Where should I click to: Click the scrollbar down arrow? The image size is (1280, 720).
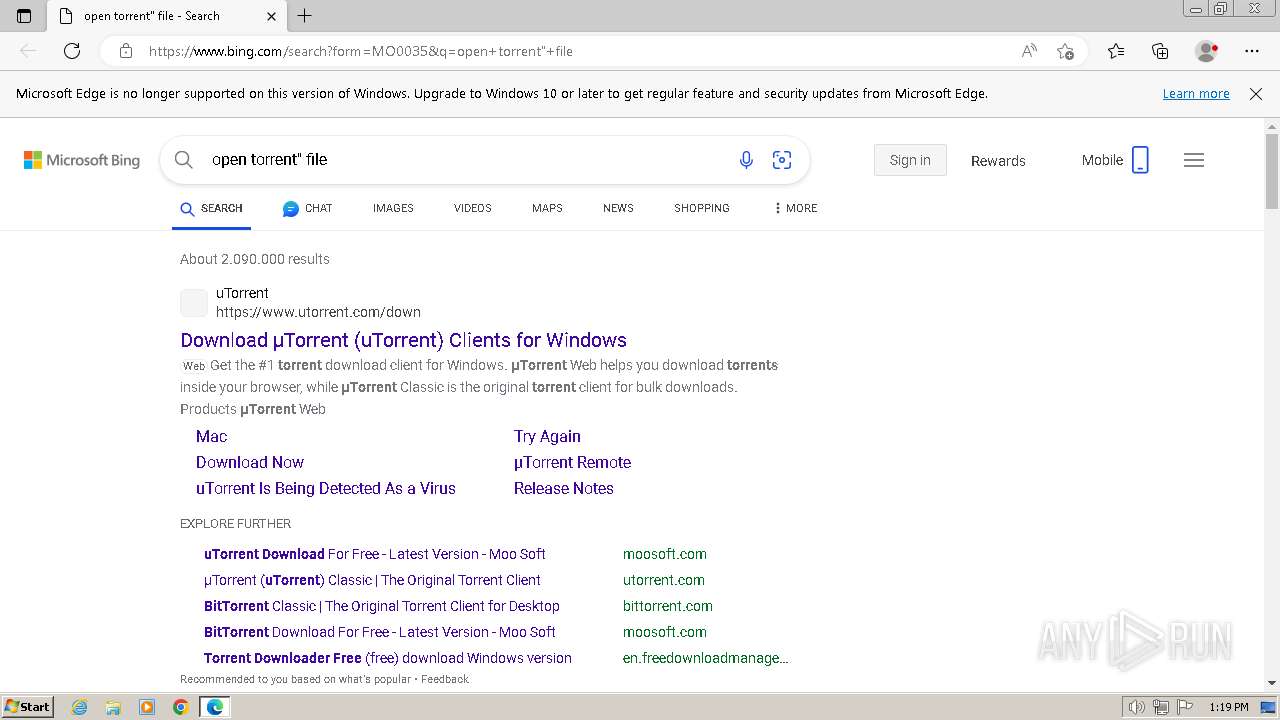pos(1272,683)
